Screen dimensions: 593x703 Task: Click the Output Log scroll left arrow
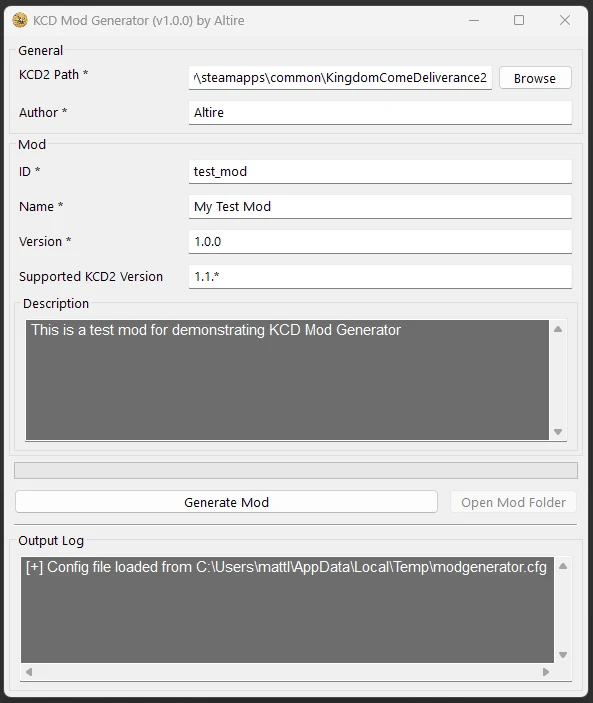(29, 672)
